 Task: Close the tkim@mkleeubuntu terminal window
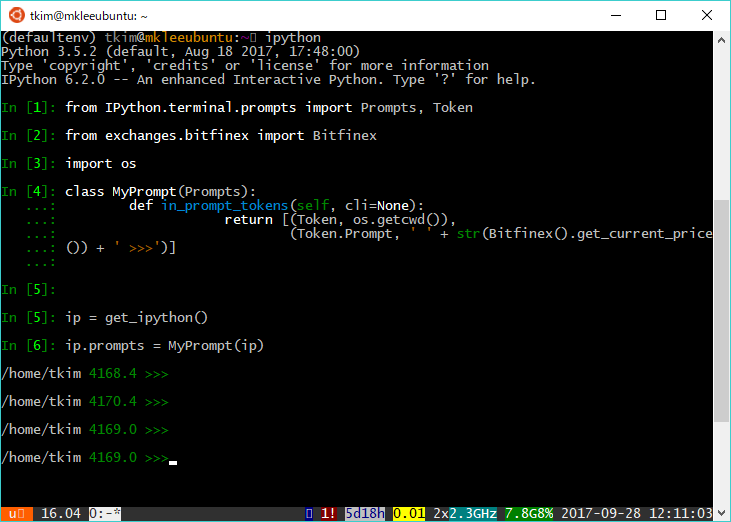pos(706,15)
